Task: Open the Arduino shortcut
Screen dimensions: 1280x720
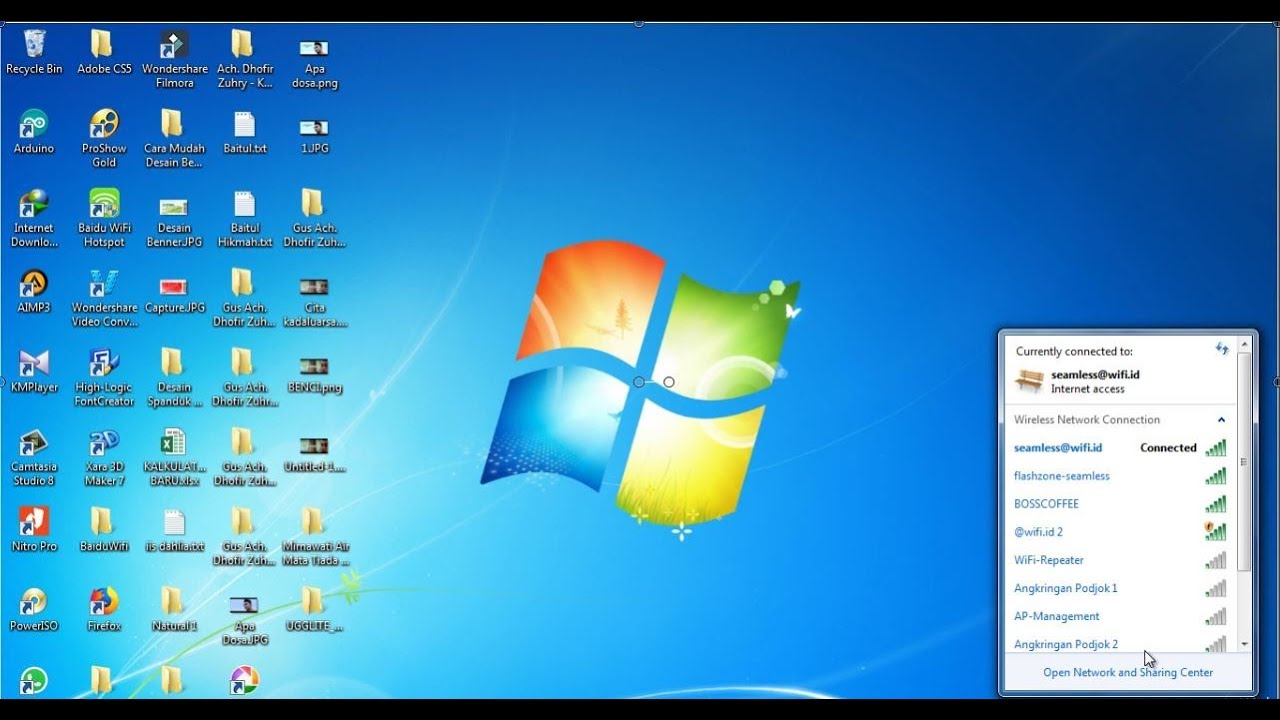Action: 34,132
